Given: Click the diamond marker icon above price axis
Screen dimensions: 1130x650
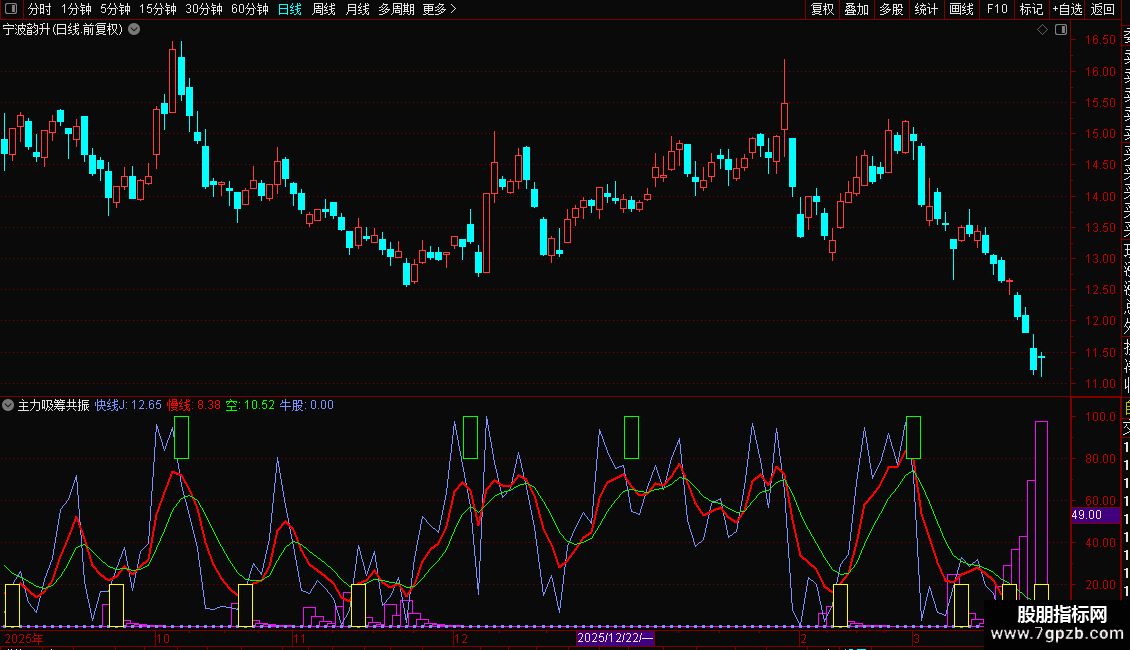Looking at the screenshot, I should (1042, 30).
